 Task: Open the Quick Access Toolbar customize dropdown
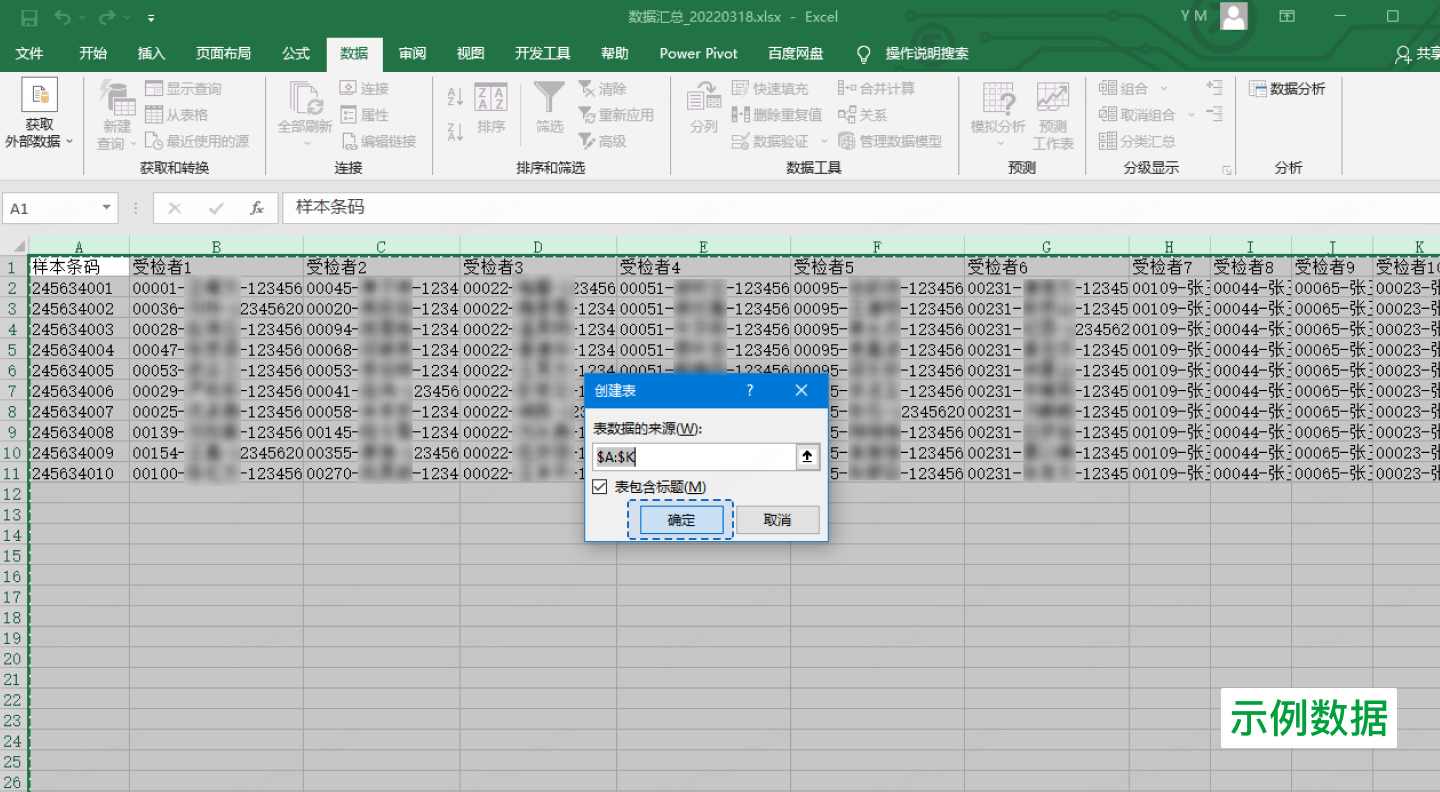tap(151, 17)
